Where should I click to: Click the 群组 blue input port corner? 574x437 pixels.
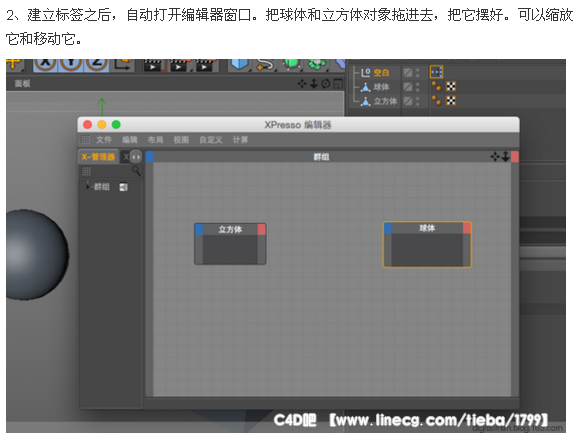point(149,157)
